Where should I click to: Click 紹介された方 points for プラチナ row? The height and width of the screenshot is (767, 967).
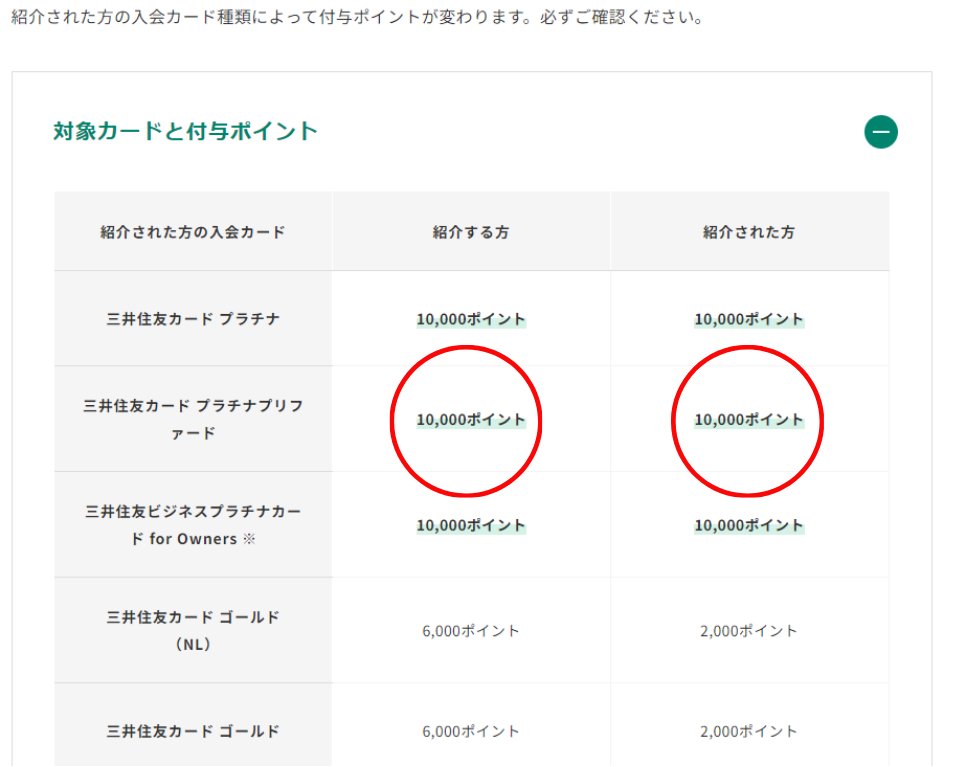click(x=749, y=319)
